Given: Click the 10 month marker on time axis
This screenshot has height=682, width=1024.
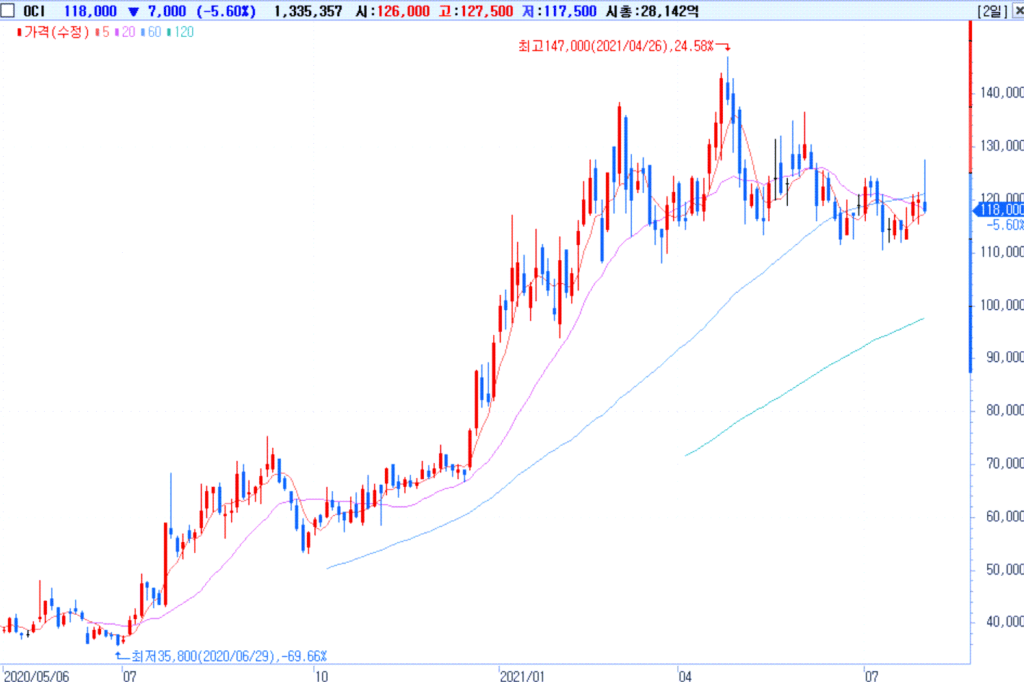Looking at the screenshot, I should (321, 675).
